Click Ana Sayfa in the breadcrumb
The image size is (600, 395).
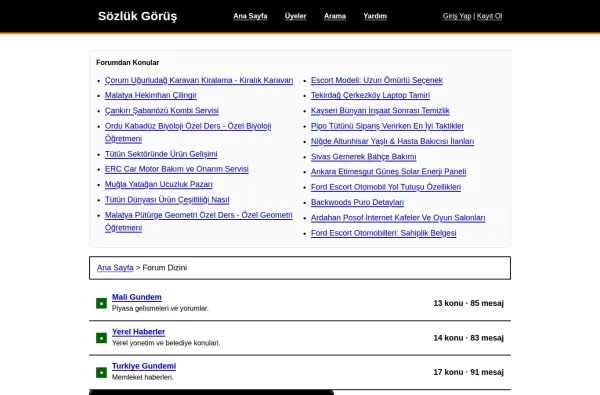click(x=115, y=268)
